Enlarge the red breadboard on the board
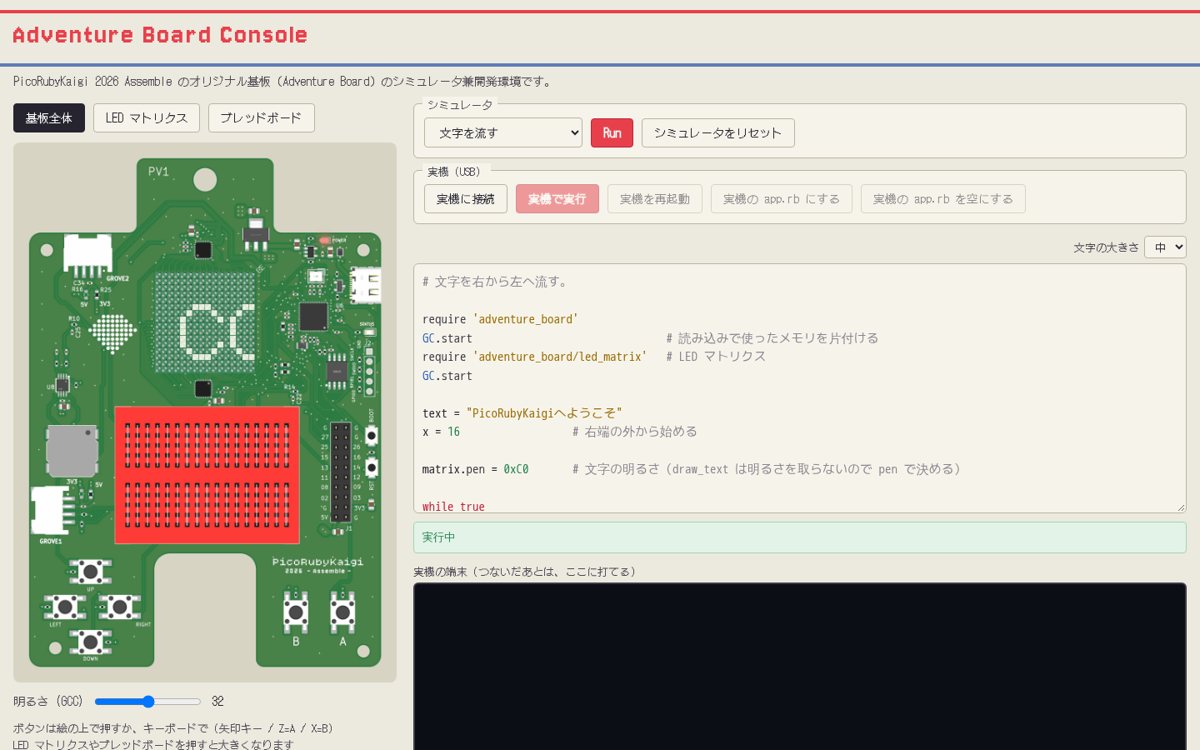1200x750 pixels. (x=207, y=473)
